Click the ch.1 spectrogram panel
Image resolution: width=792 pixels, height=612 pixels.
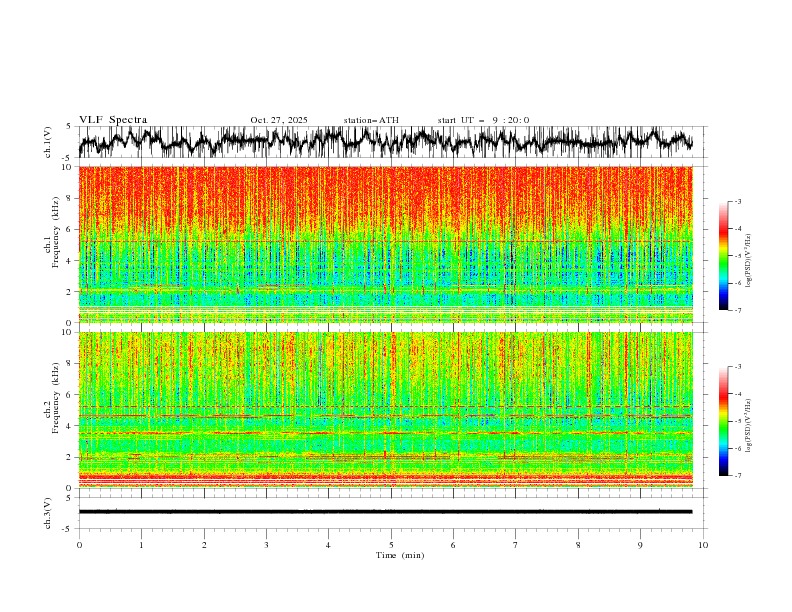[386, 244]
